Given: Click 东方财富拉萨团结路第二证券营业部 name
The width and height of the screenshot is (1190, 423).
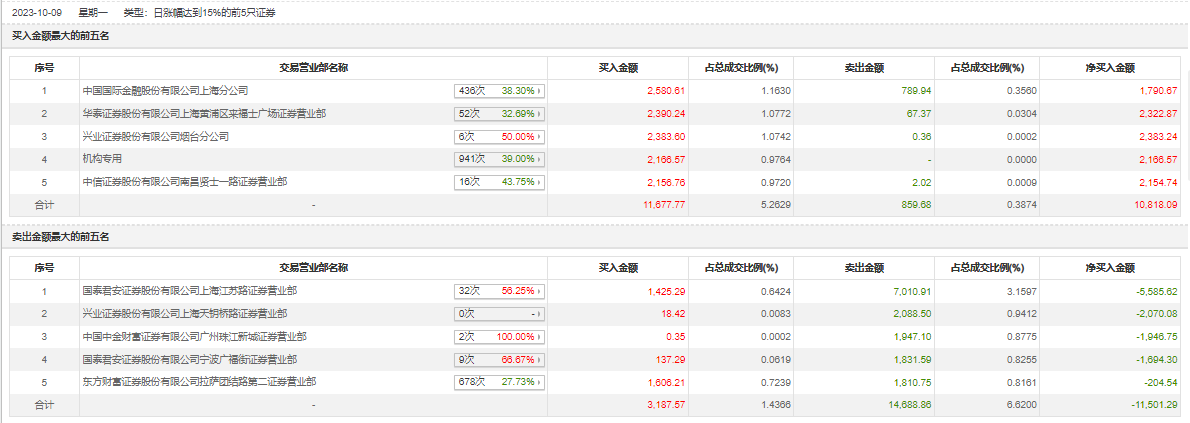Looking at the screenshot, I should (x=199, y=381).
